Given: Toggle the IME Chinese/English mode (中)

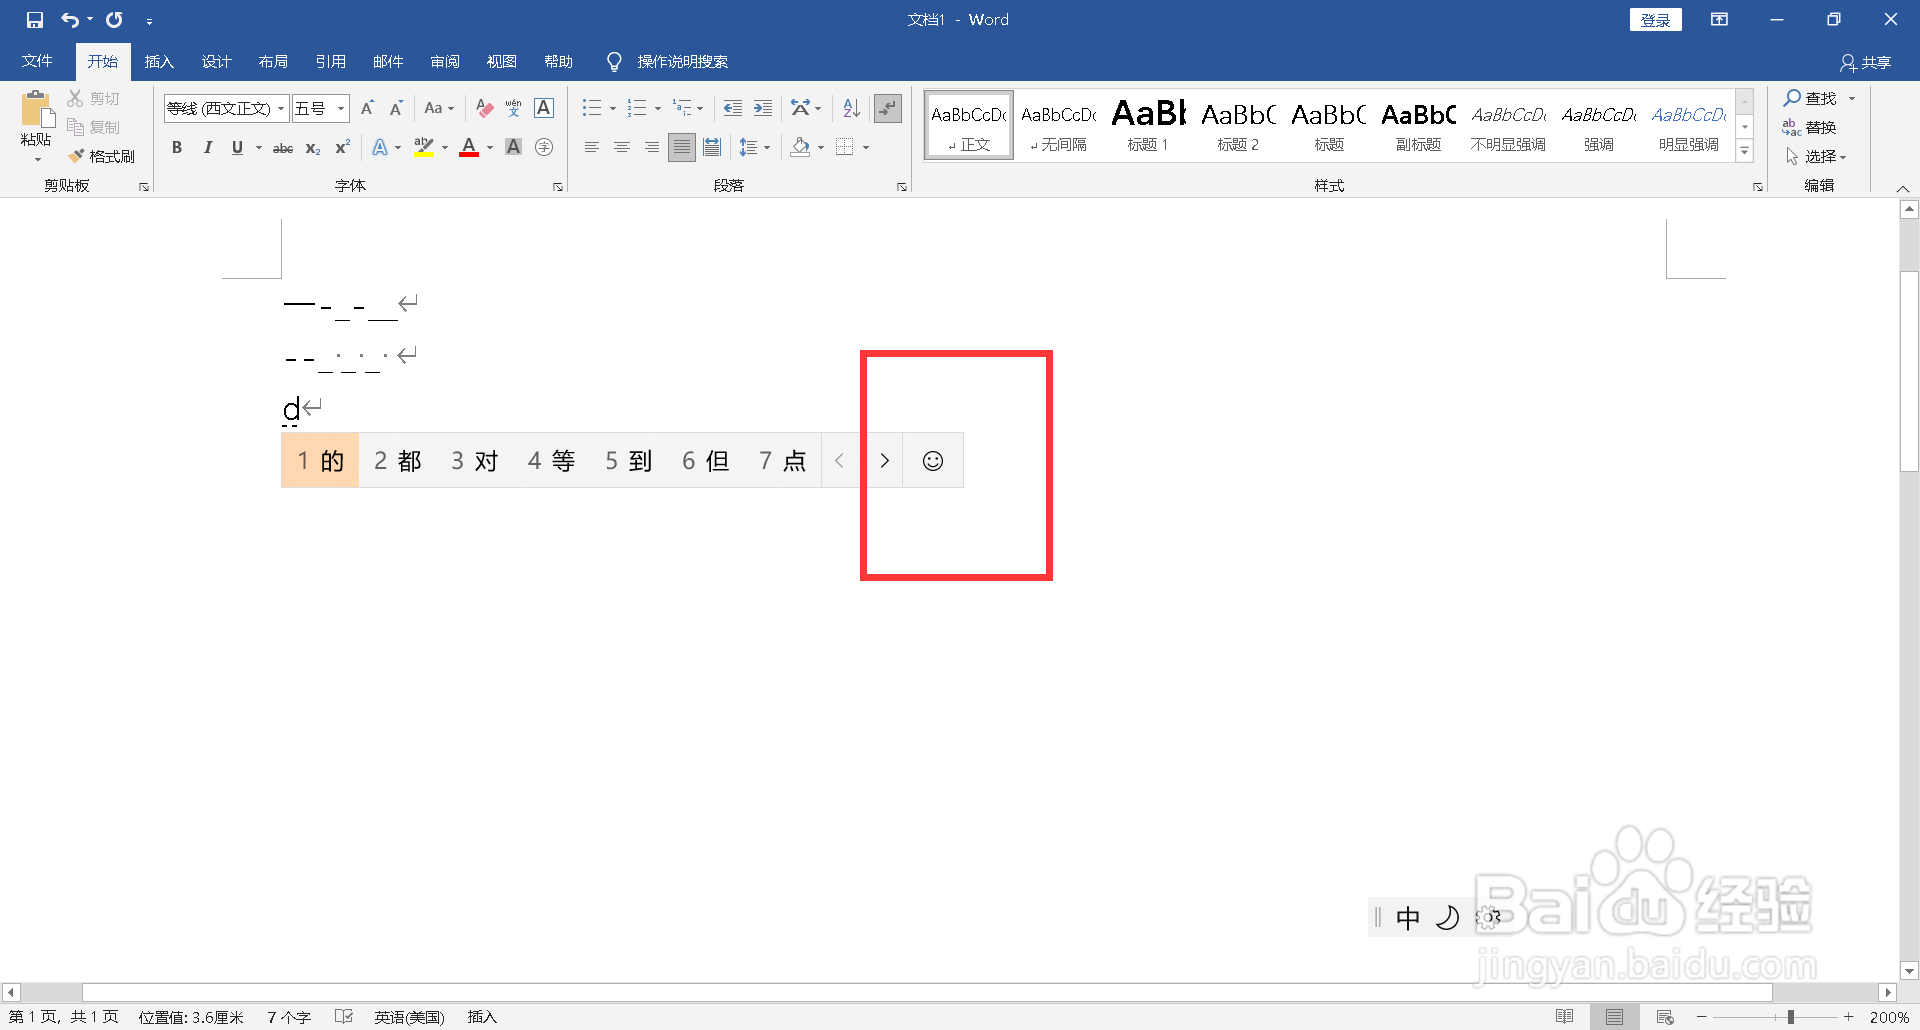Looking at the screenshot, I should [x=1408, y=918].
